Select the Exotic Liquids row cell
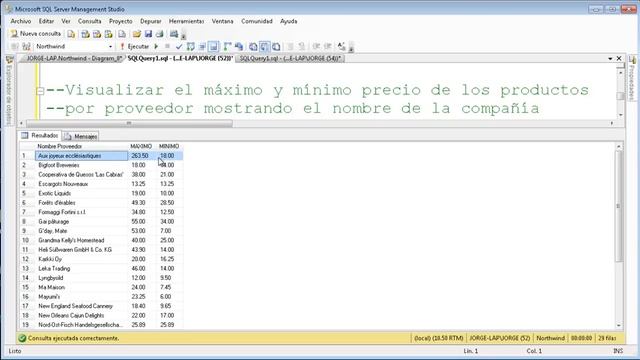Viewport: 640px width, 360px height. click(82, 193)
